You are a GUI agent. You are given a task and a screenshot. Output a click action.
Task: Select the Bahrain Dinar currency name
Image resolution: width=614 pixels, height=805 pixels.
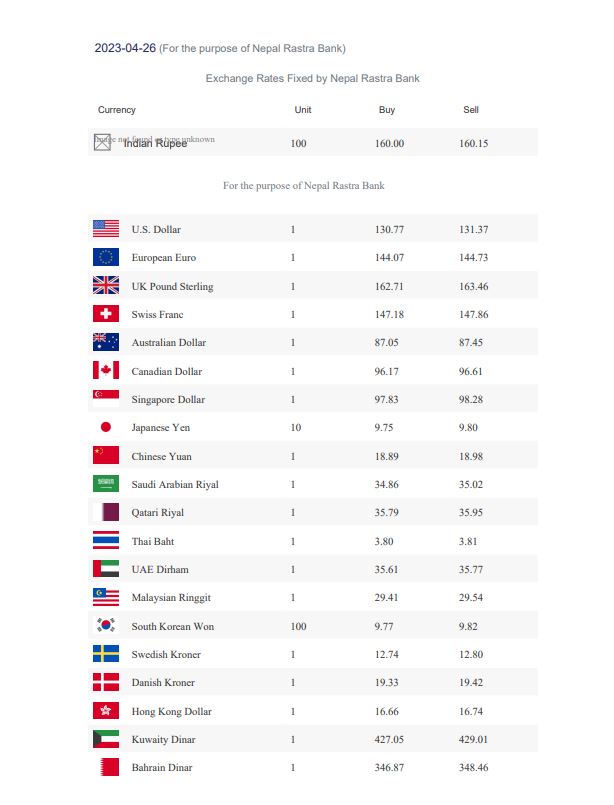[162, 767]
